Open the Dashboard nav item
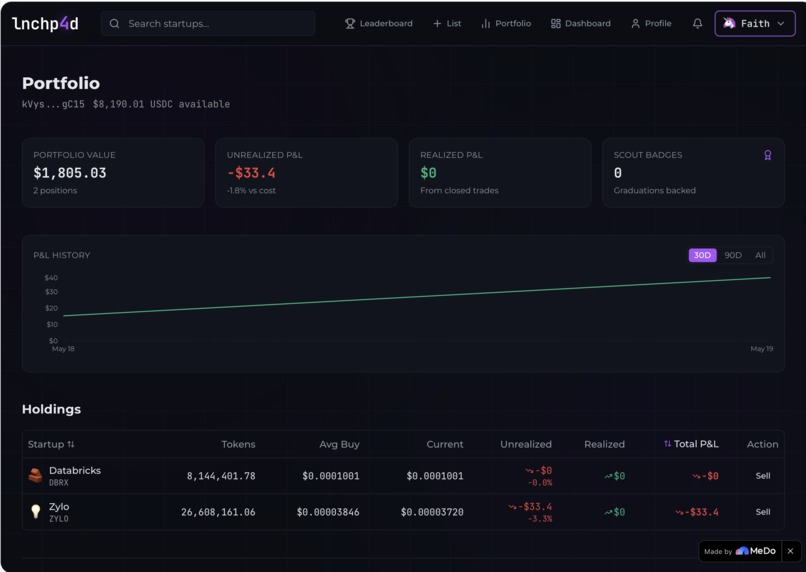Viewport: 806px width, 572px height. (581, 24)
